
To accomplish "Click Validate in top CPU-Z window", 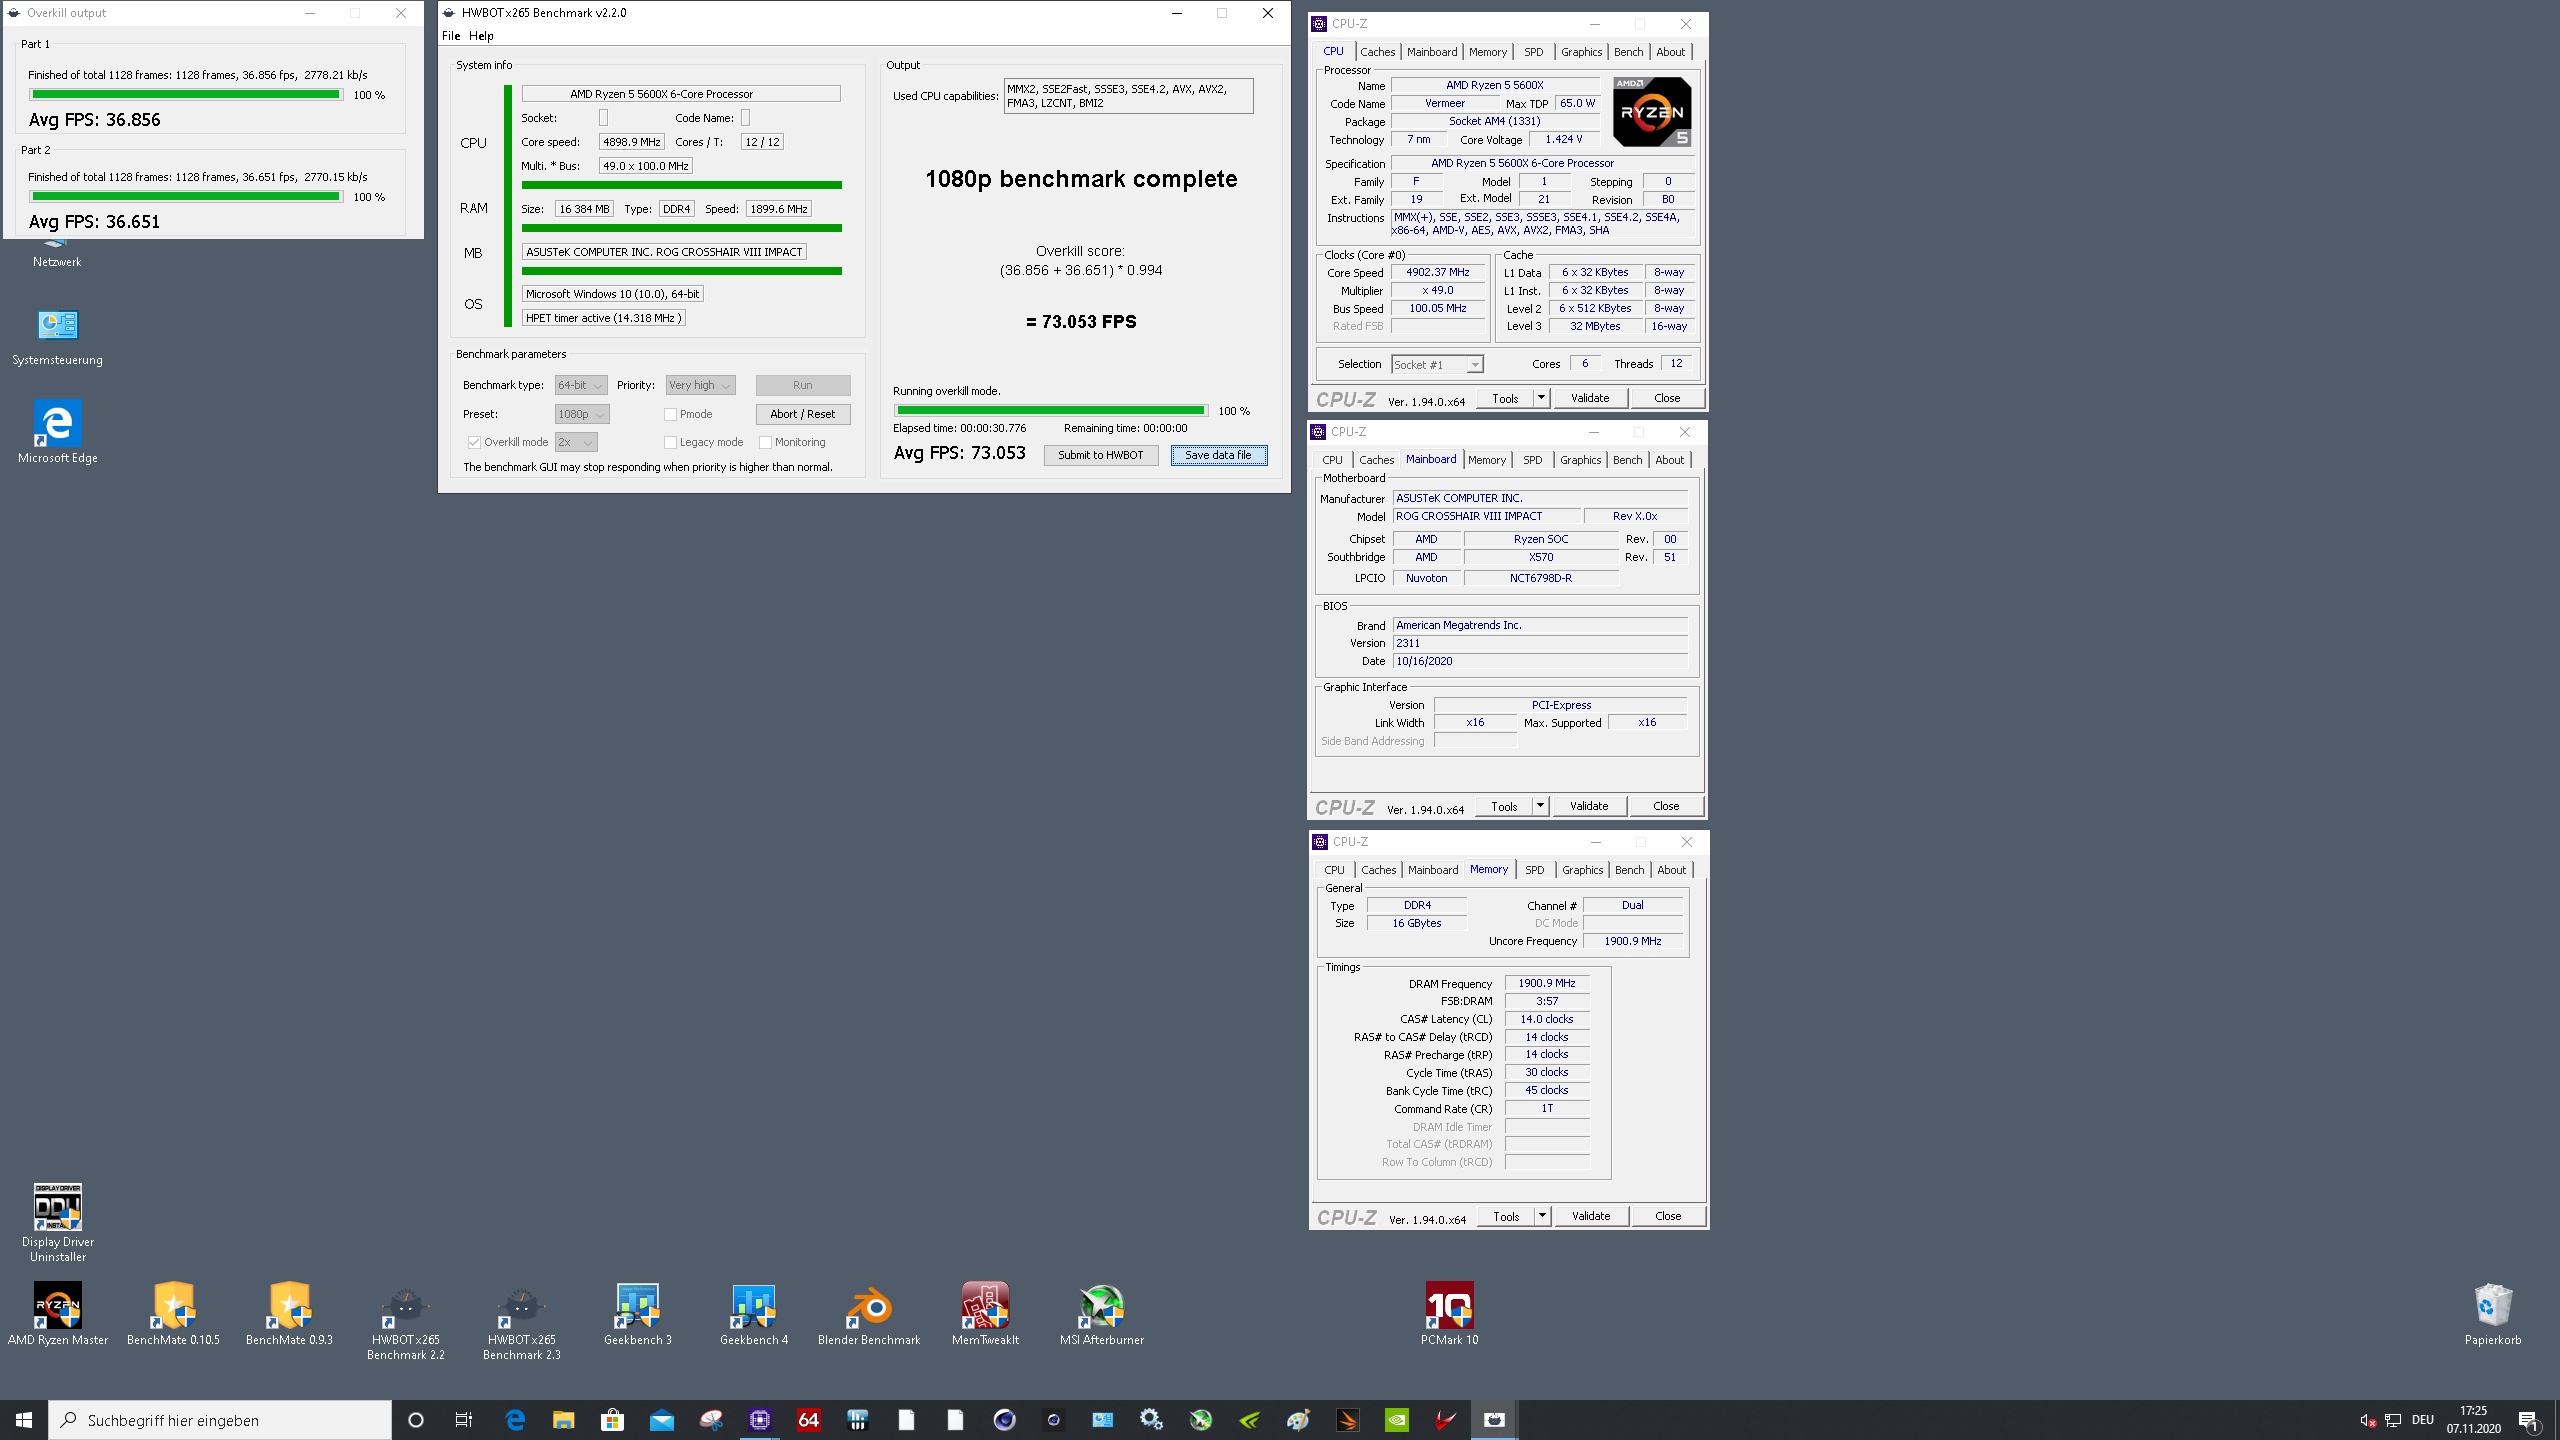I will tap(1590, 398).
